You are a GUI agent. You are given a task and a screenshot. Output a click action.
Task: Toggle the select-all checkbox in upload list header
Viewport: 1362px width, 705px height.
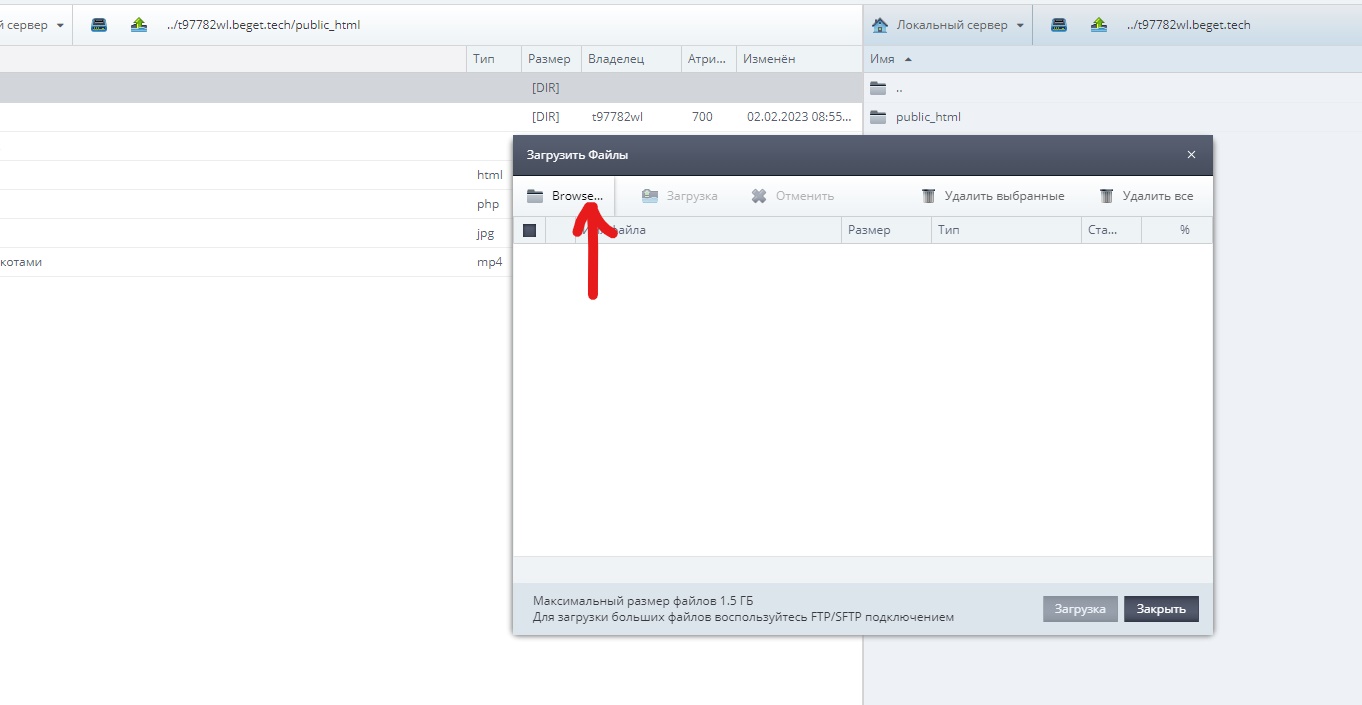[530, 230]
